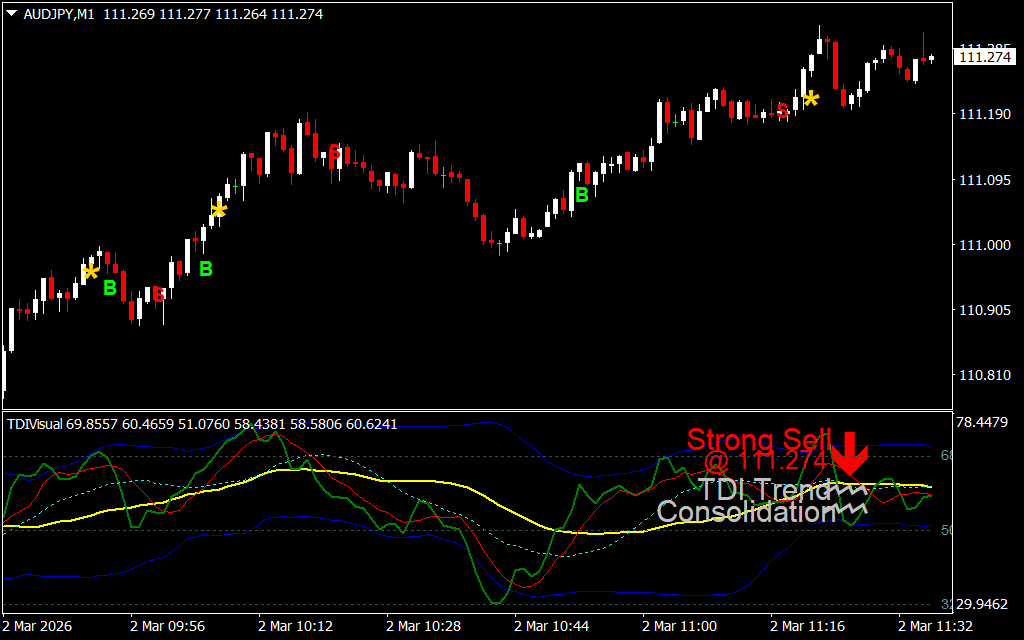
Task: Select the second yellow star signal marker
Action: pyautogui.click(x=219, y=210)
